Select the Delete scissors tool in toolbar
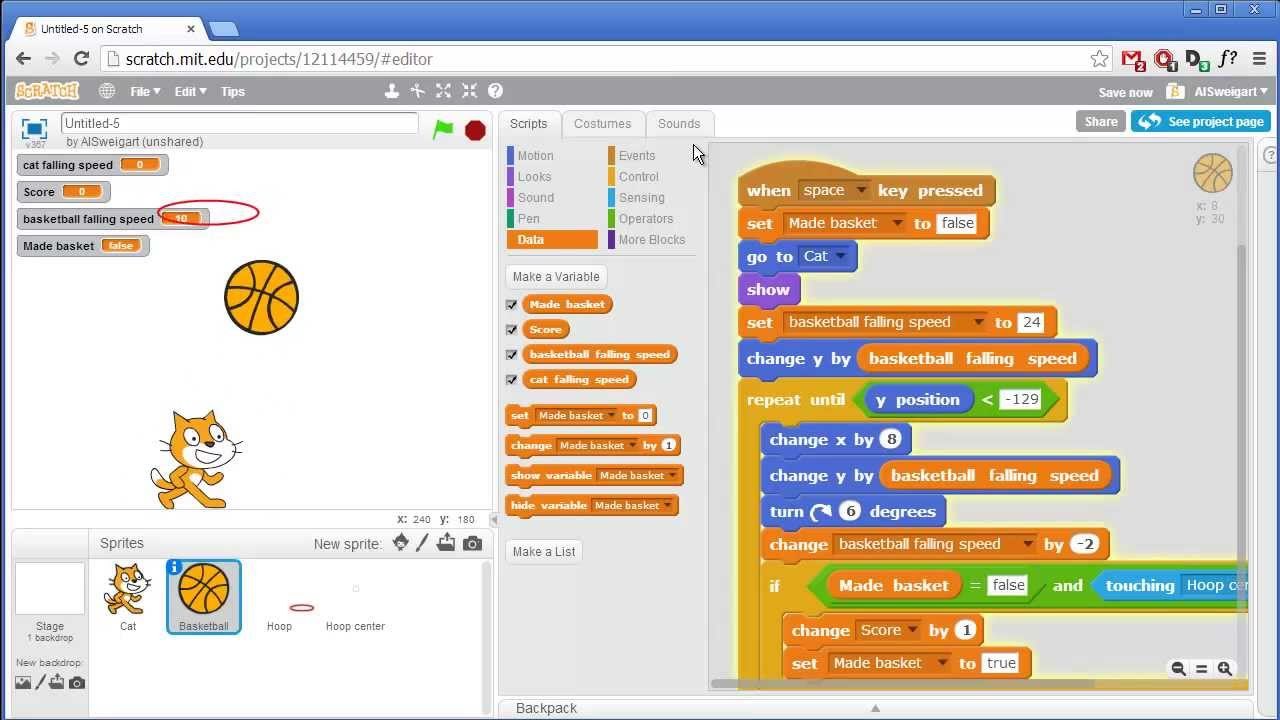 coord(418,91)
